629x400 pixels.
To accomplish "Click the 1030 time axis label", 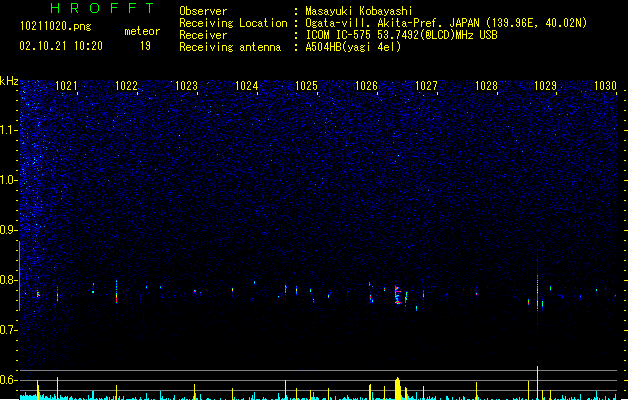I will [605, 86].
